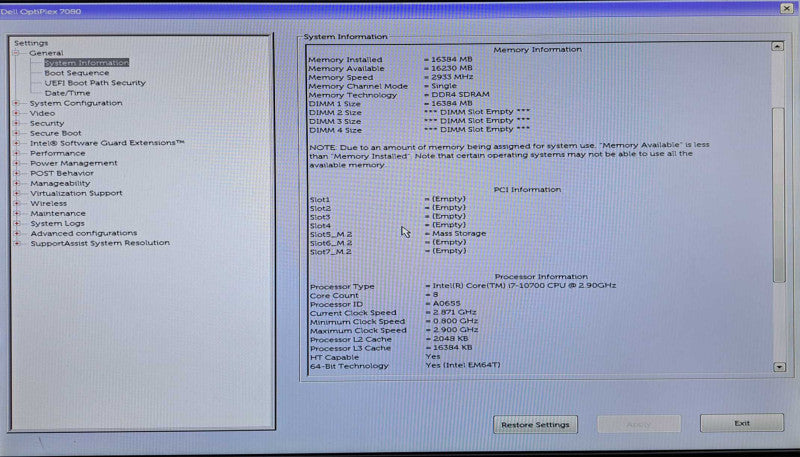Expand the Power Management node
Image resolution: width=800 pixels, height=457 pixels.
pyautogui.click(x=16, y=163)
